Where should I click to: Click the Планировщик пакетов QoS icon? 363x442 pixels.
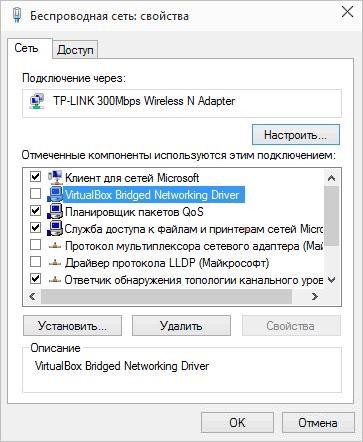click(55, 211)
